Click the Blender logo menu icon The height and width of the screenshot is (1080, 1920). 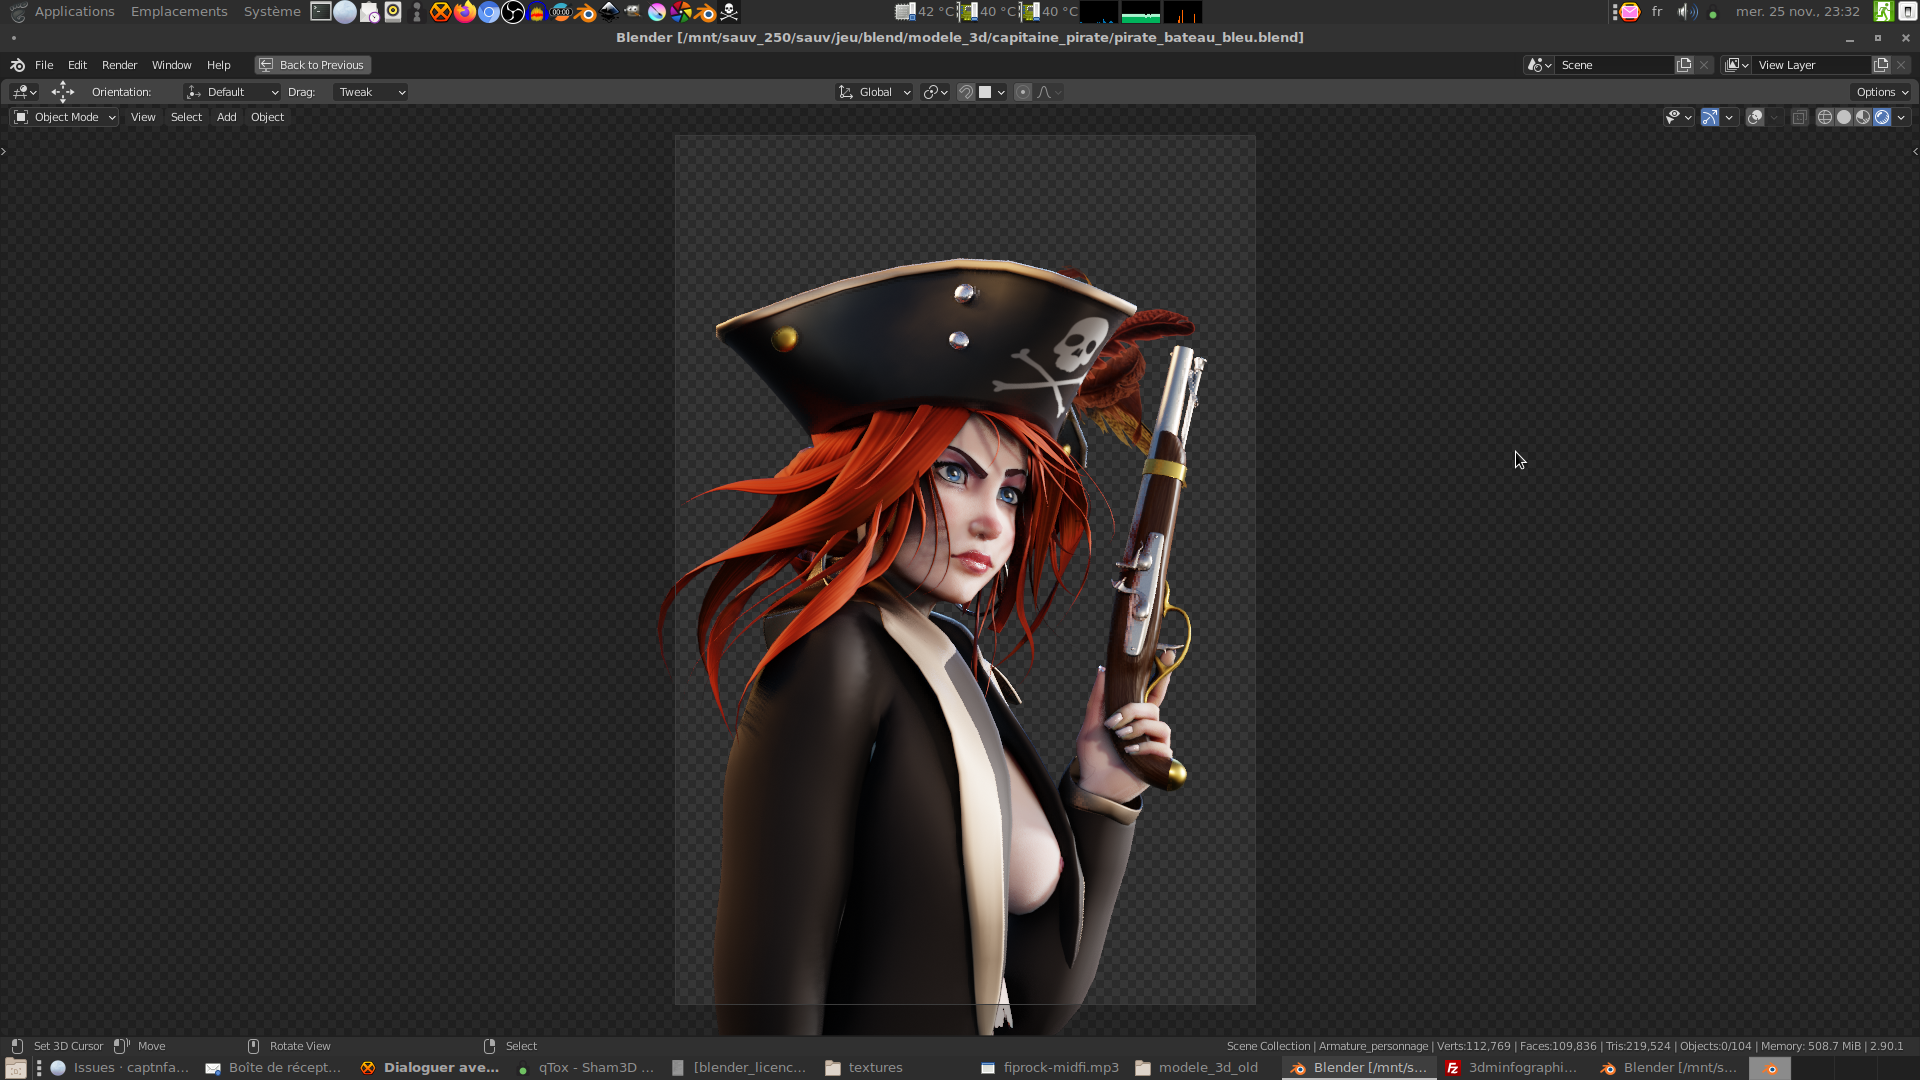pos(17,65)
